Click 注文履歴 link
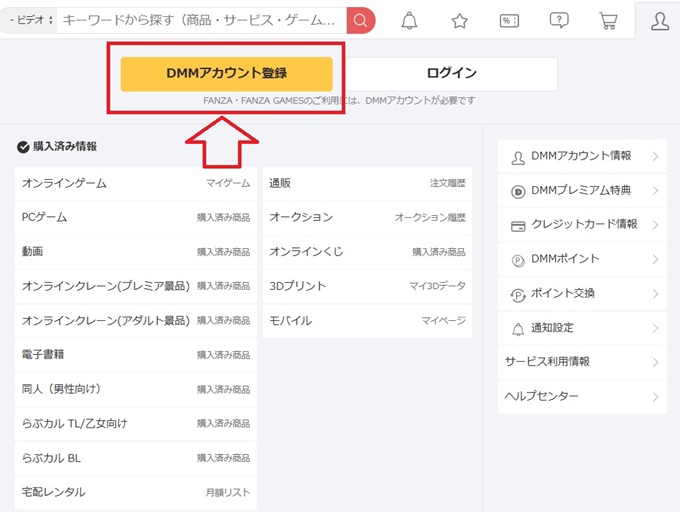Image resolution: width=680 pixels, height=512 pixels. coord(448,183)
